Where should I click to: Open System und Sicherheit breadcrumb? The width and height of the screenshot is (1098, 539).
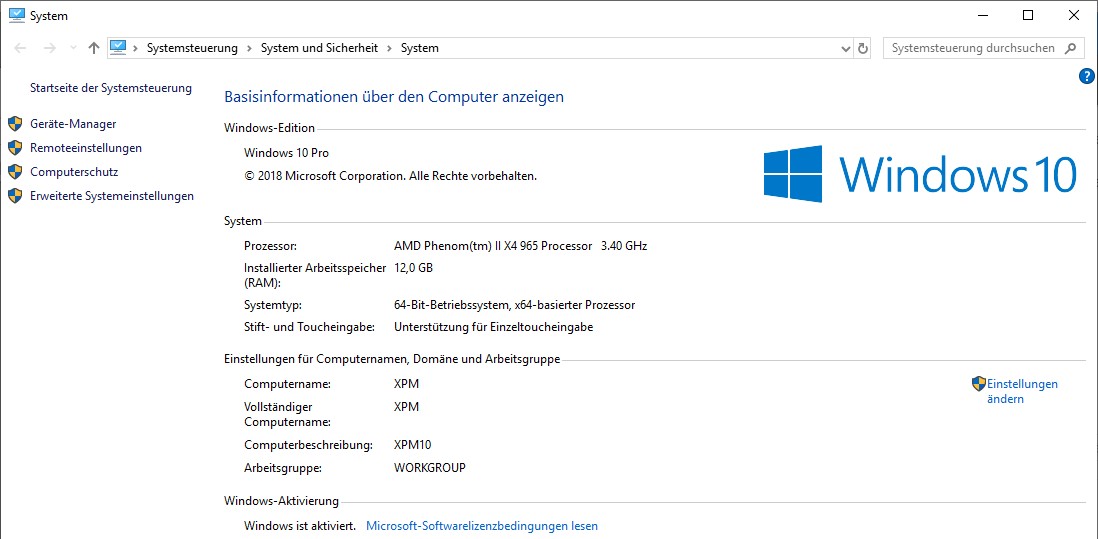[x=319, y=48]
